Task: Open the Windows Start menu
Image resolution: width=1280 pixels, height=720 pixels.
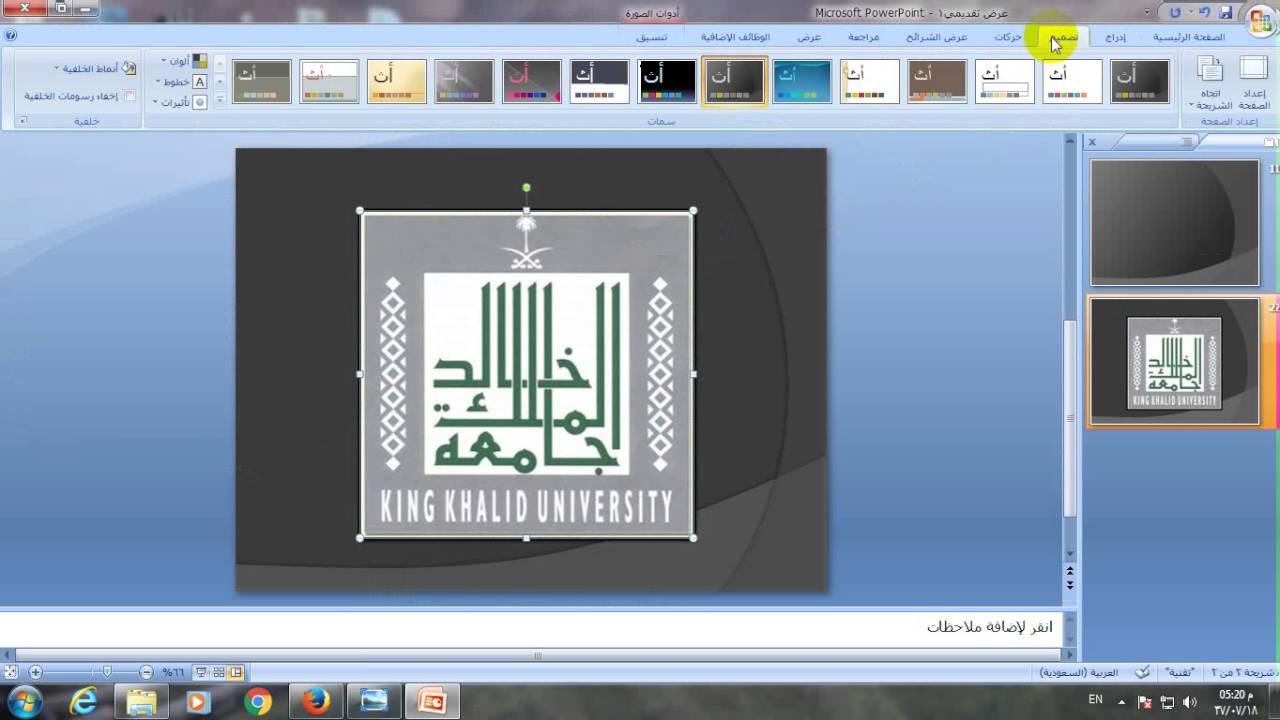Action: click(25, 702)
